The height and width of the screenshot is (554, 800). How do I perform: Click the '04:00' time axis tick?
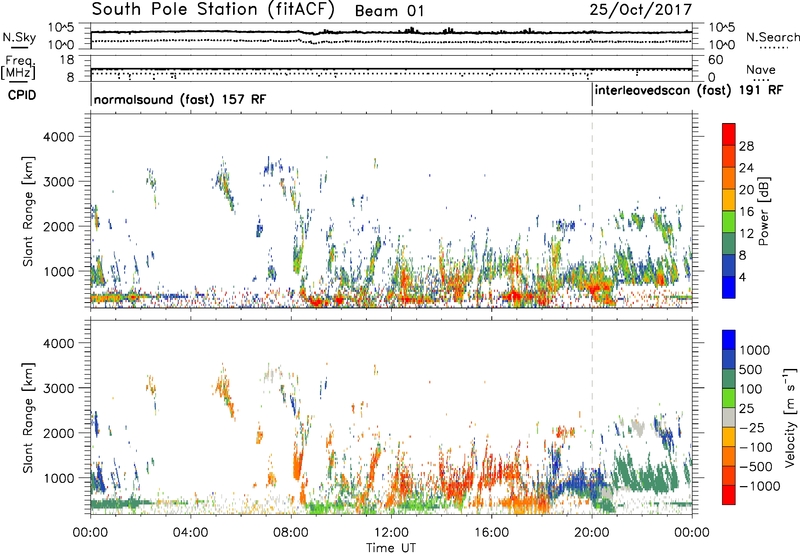(x=190, y=533)
